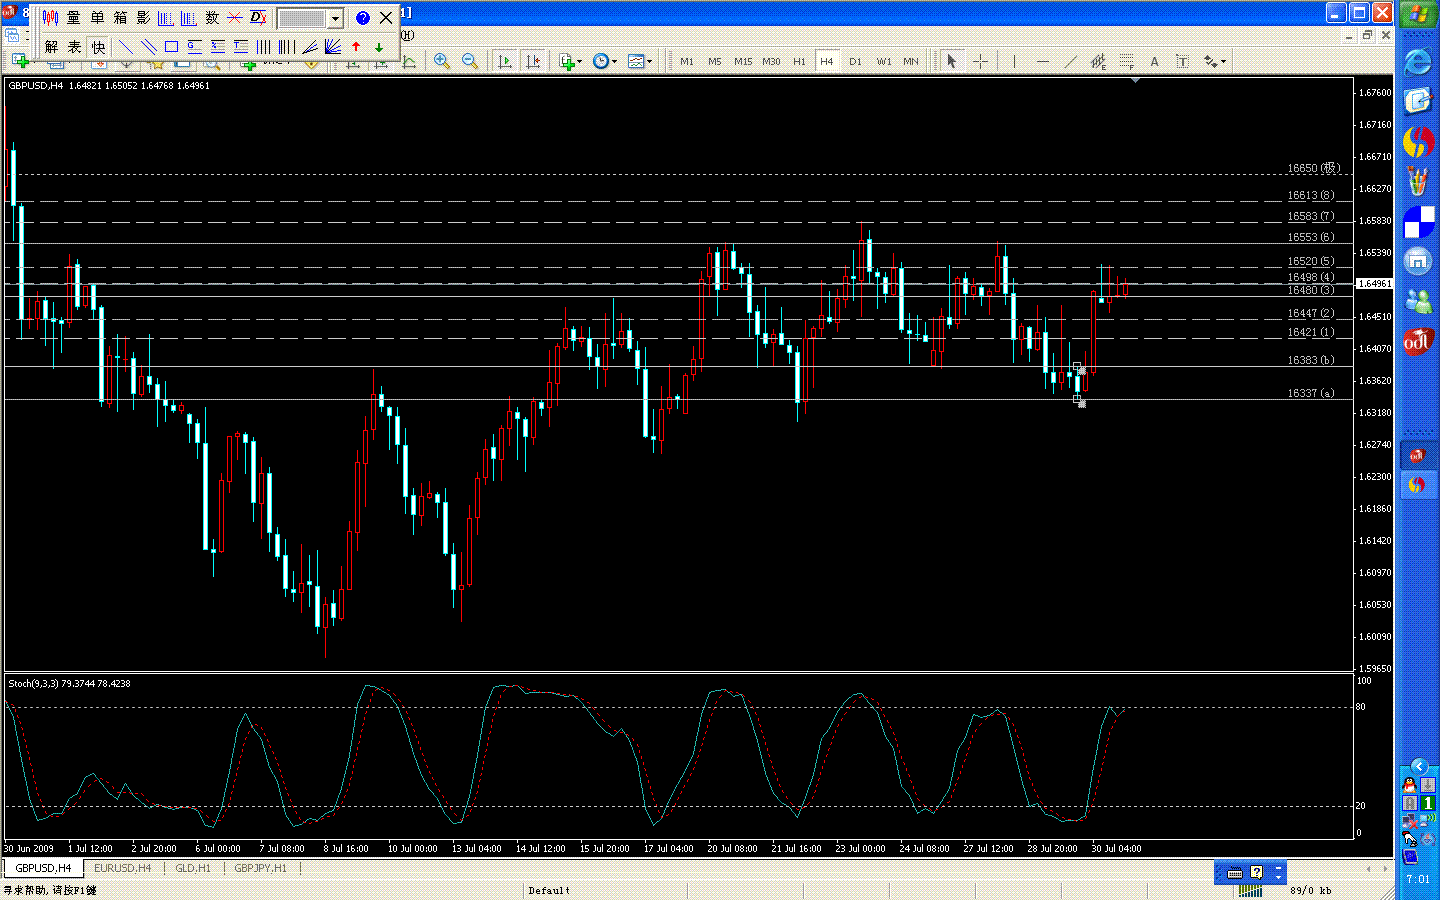Click the zoom in magnifier icon
Viewport: 1440px width, 900px height.
coord(442,61)
